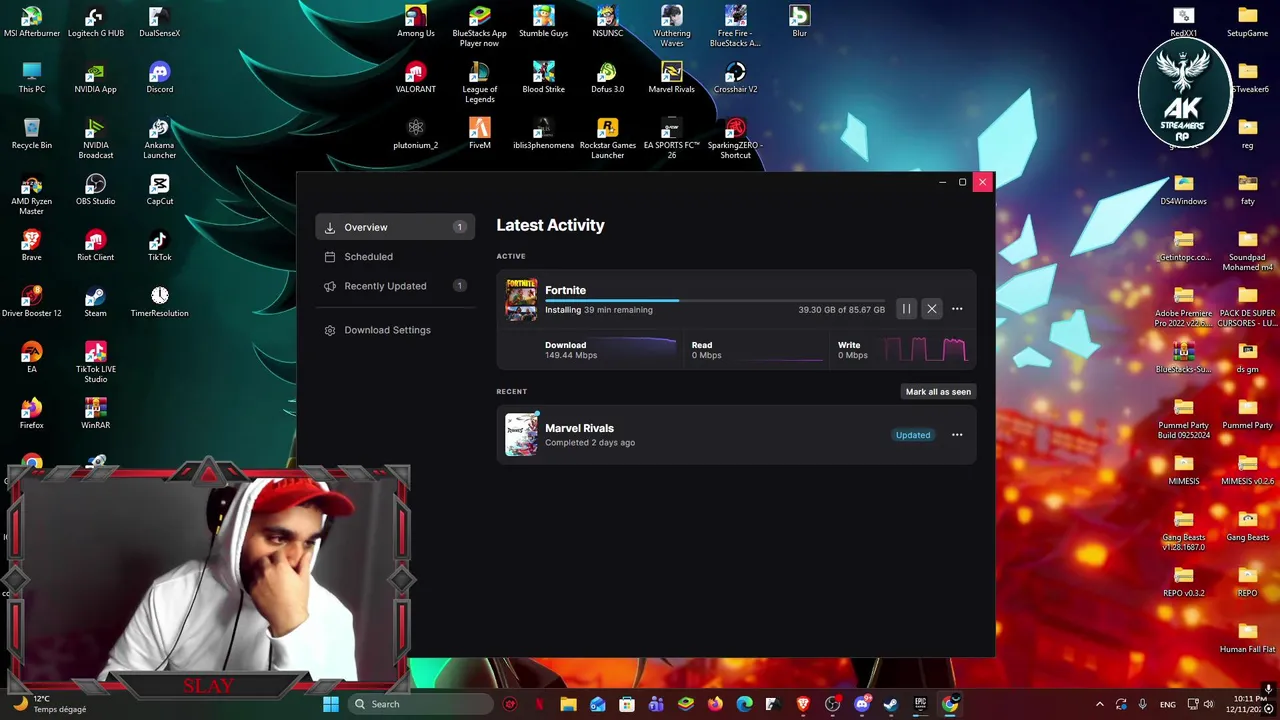Open TikTok LIVE Studio shortcut
This screenshot has height=720, width=1280.
point(96,362)
